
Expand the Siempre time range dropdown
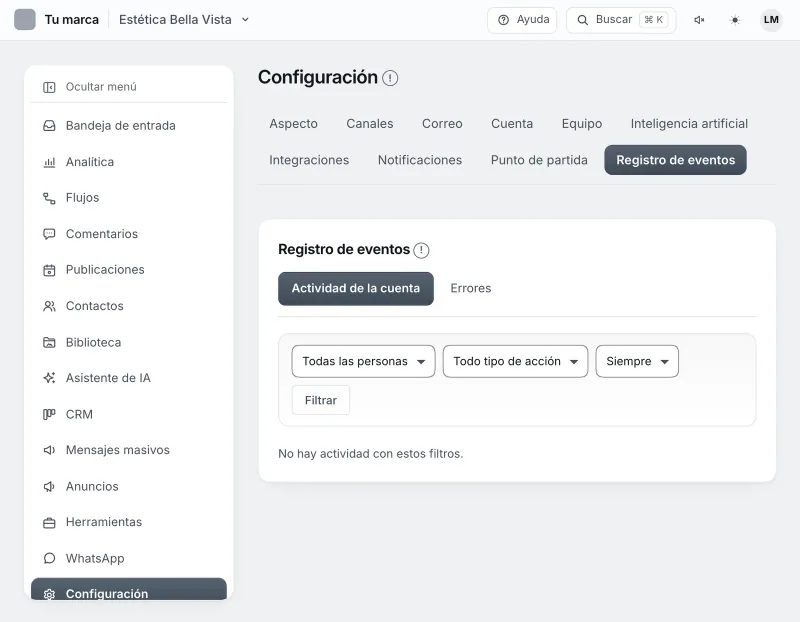point(637,361)
